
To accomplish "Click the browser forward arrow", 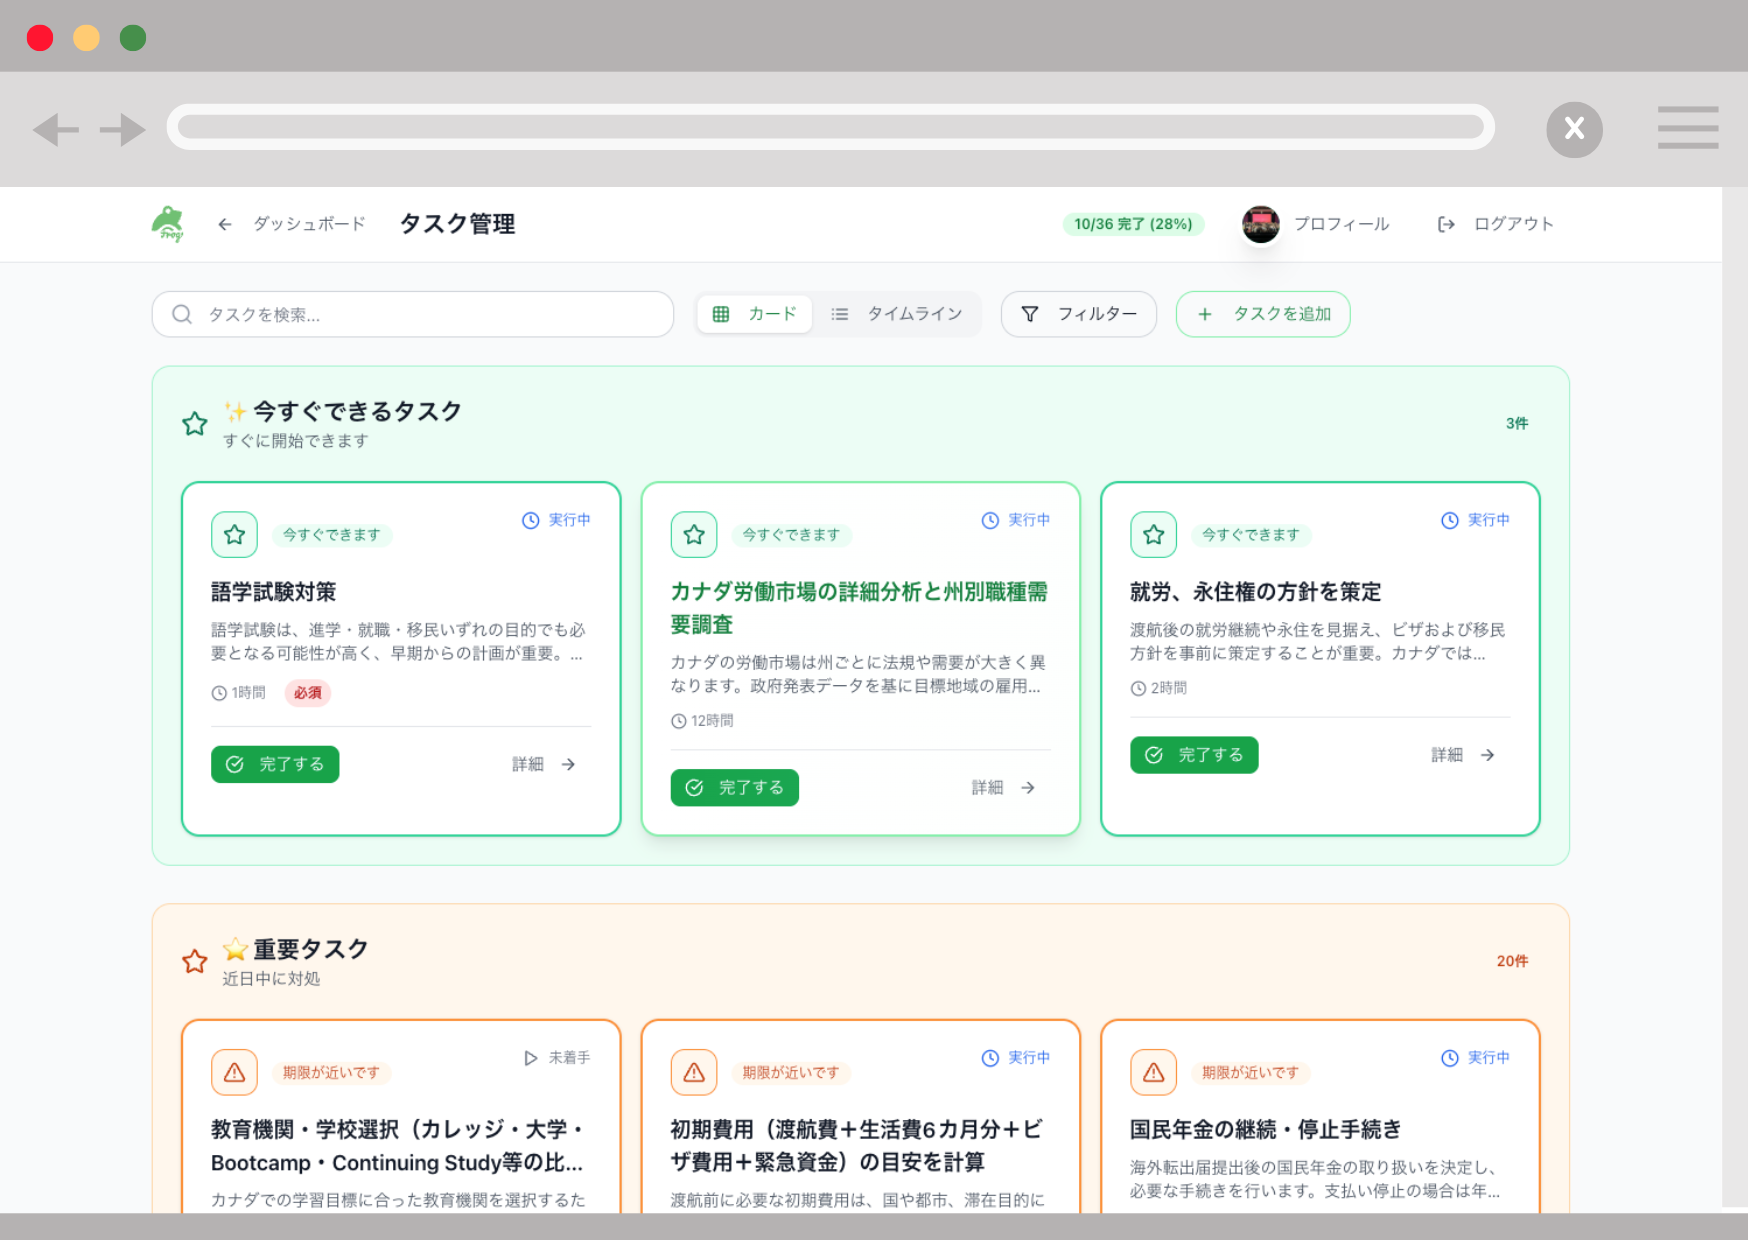I will click(123, 129).
